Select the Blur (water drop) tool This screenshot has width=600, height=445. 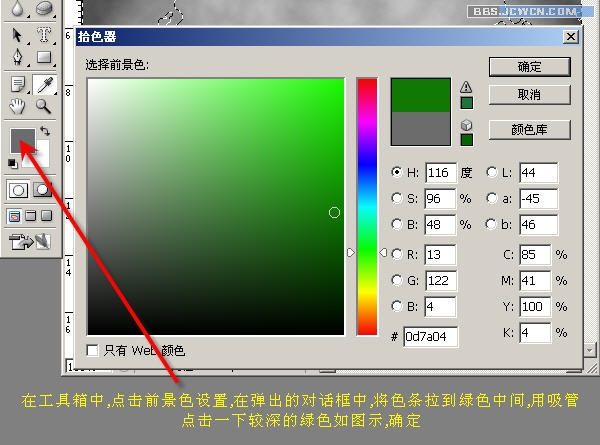pyautogui.click(x=16, y=8)
